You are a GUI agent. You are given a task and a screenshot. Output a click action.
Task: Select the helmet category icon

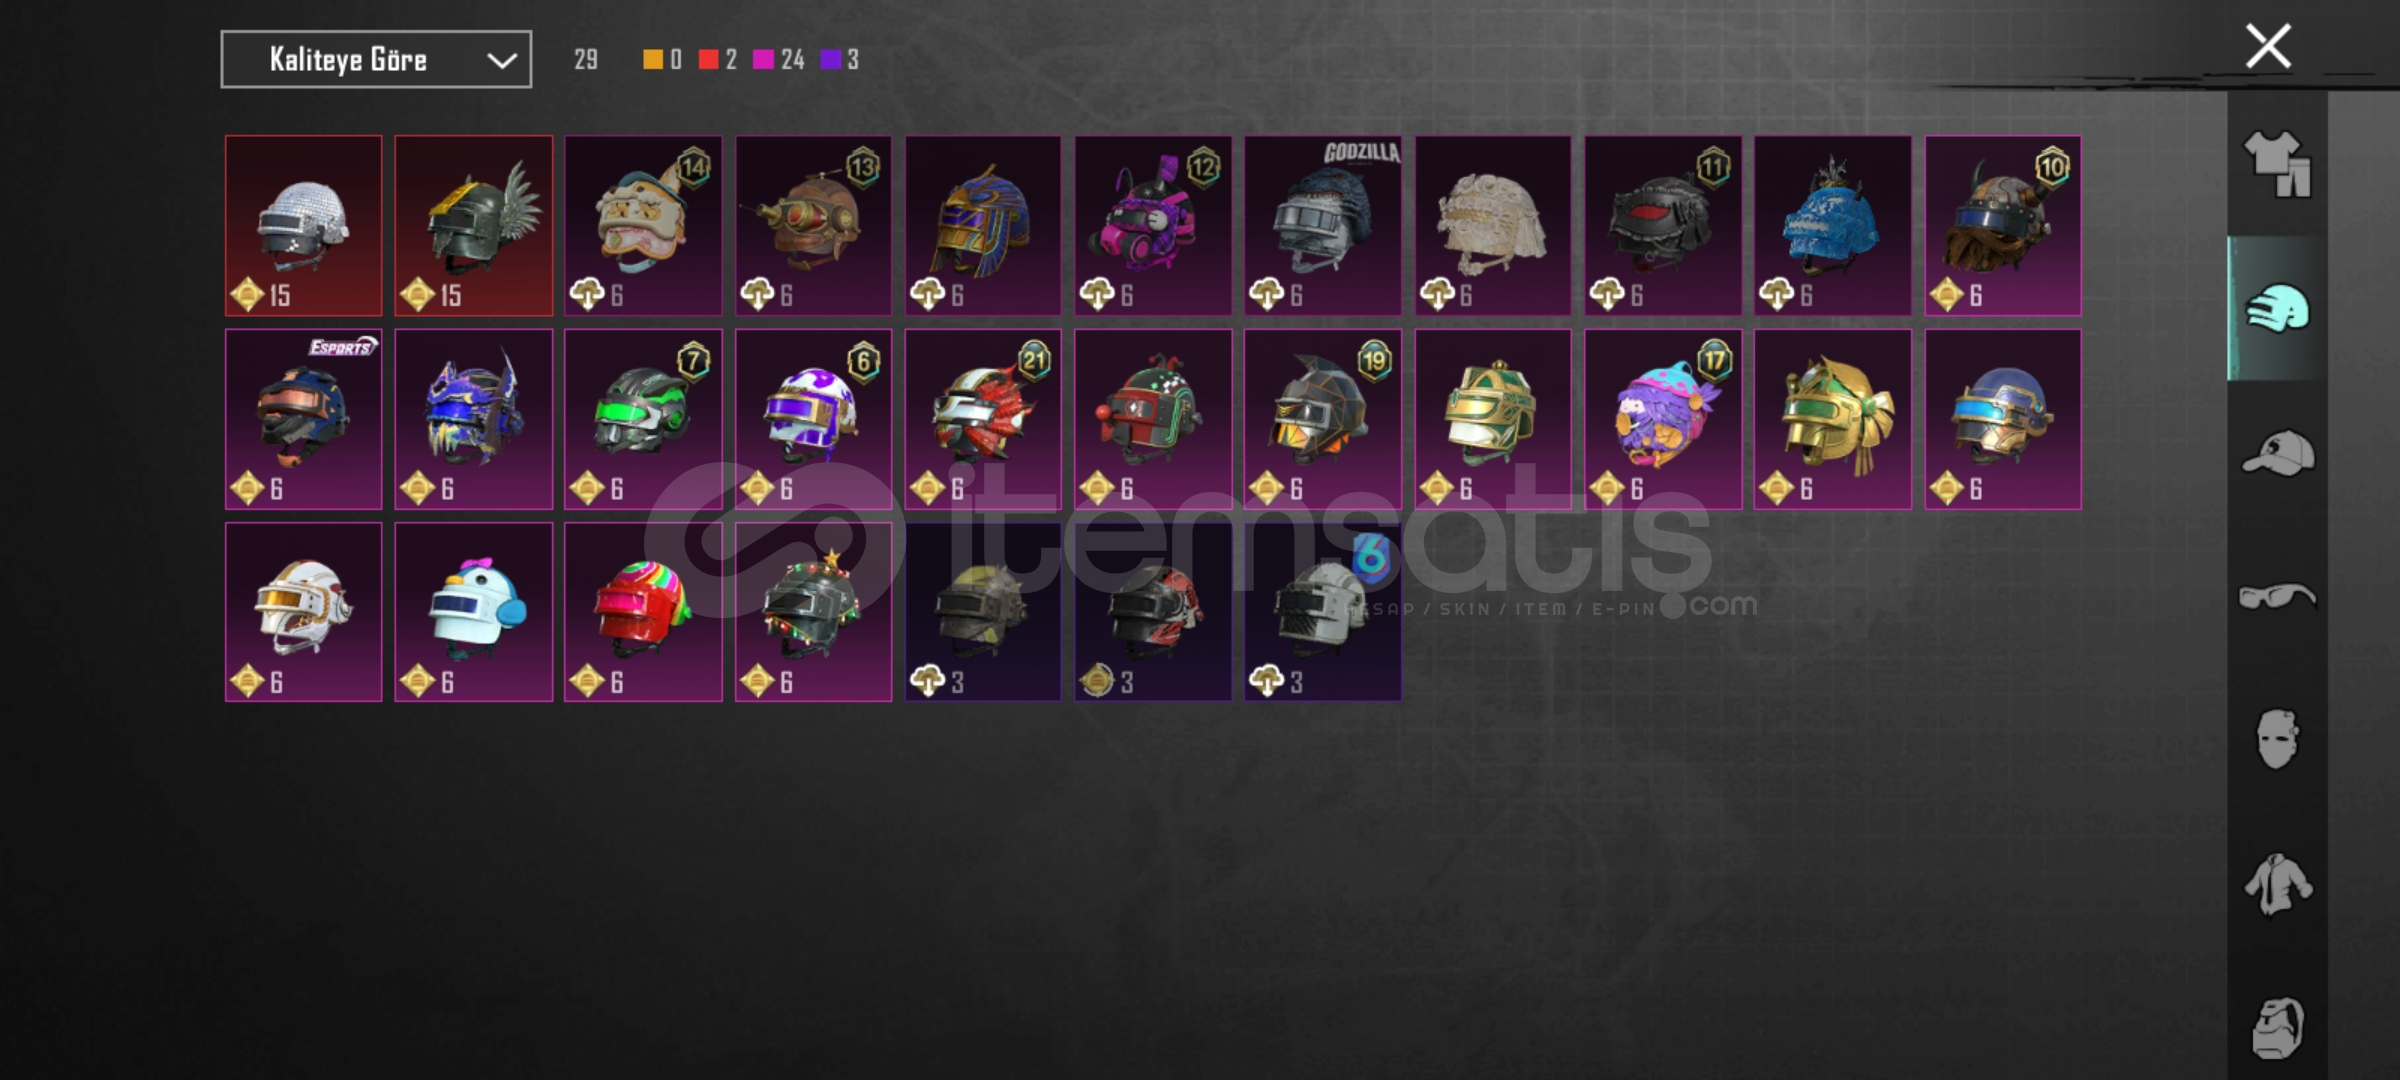(2278, 308)
